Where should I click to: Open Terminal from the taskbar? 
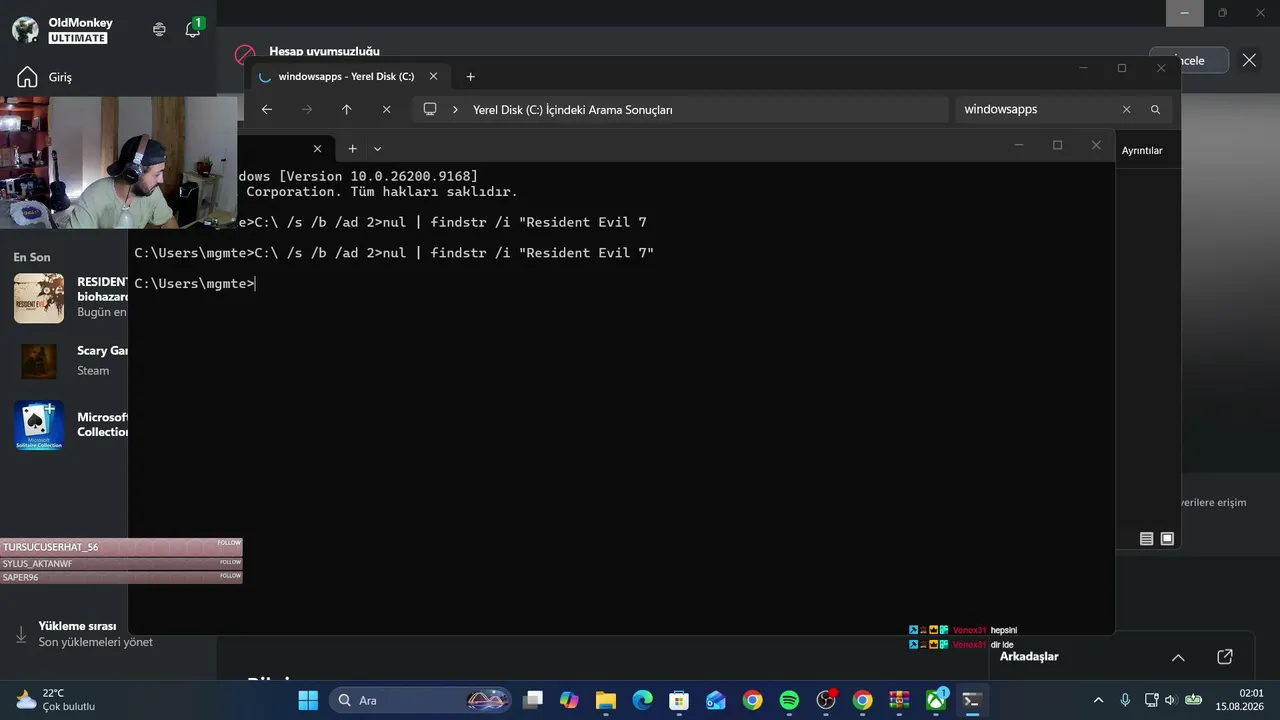pos(971,700)
